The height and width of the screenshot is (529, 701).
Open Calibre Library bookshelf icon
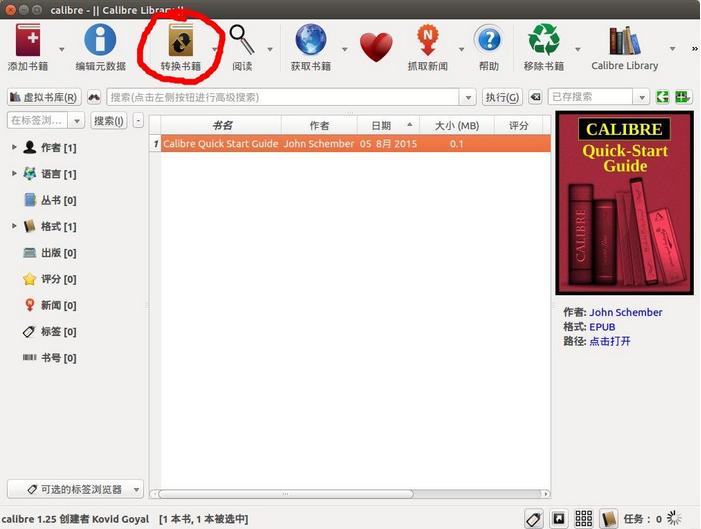[x=625, y=40]
